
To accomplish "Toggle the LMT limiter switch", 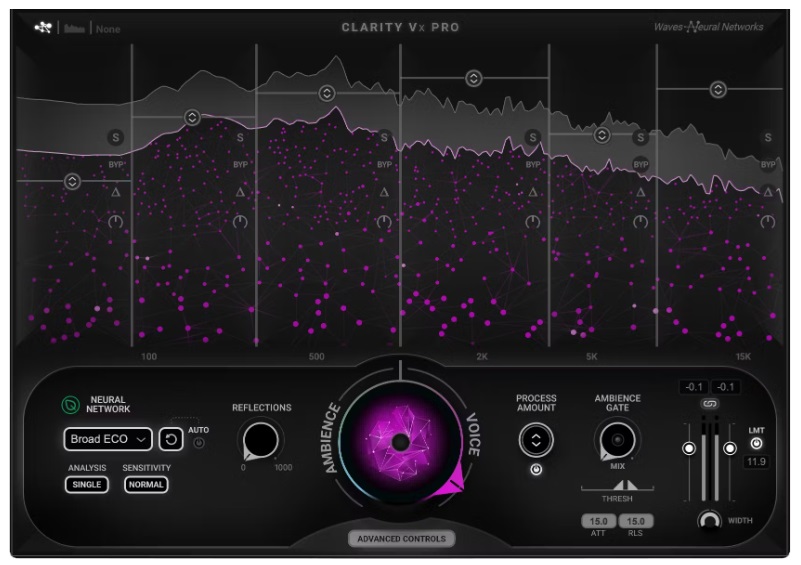I will (x=757, y=443).
